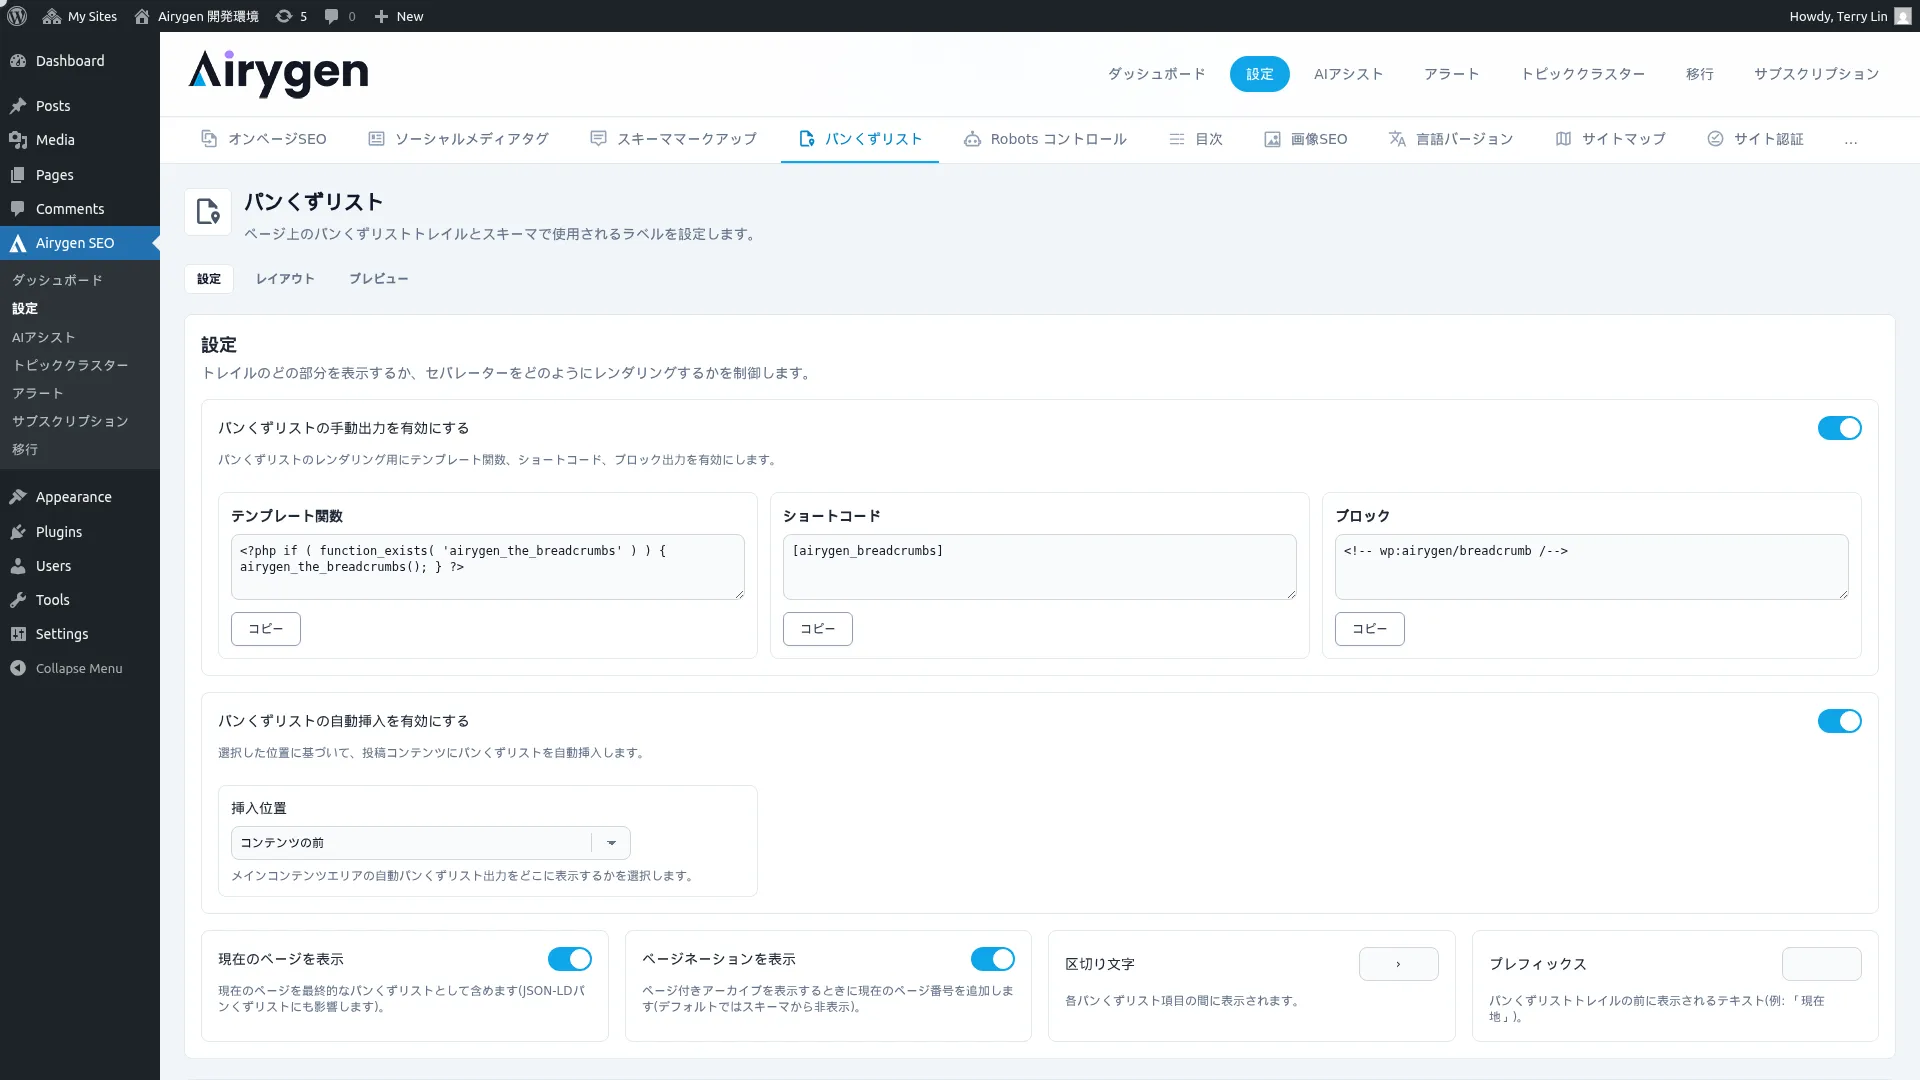This screenshot has width=1920, height=1080.
Task: Open the 挿入位置 dropdown
Action: tap(430, 843)
